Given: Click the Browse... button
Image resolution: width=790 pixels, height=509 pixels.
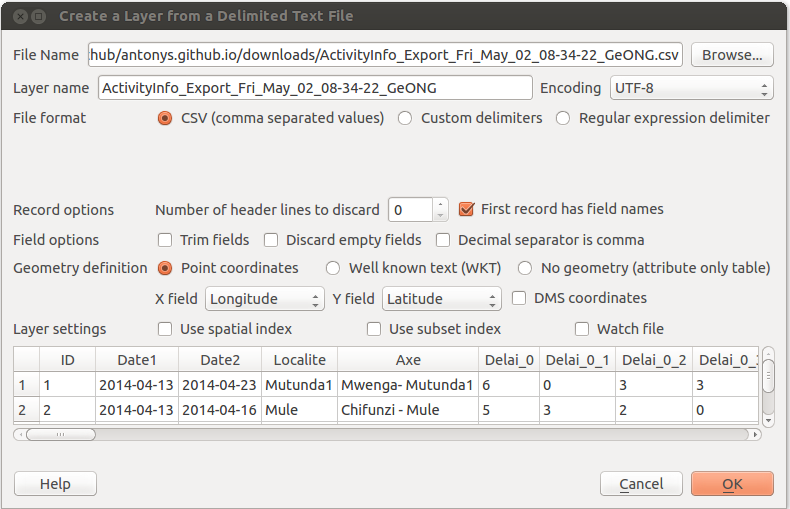Looking at the screenshot, I should (732, 55).
